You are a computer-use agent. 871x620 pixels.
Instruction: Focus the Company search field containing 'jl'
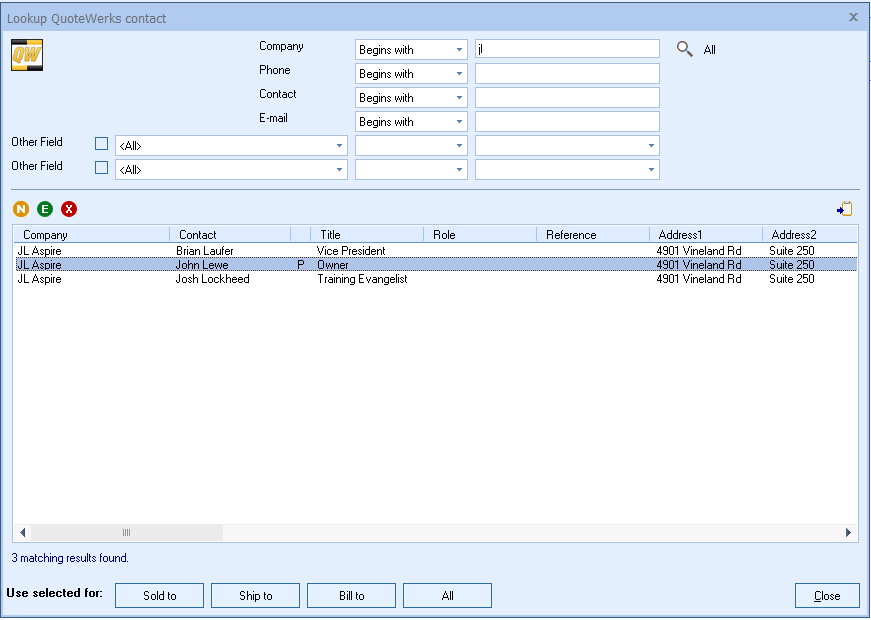tap(567, 49)
